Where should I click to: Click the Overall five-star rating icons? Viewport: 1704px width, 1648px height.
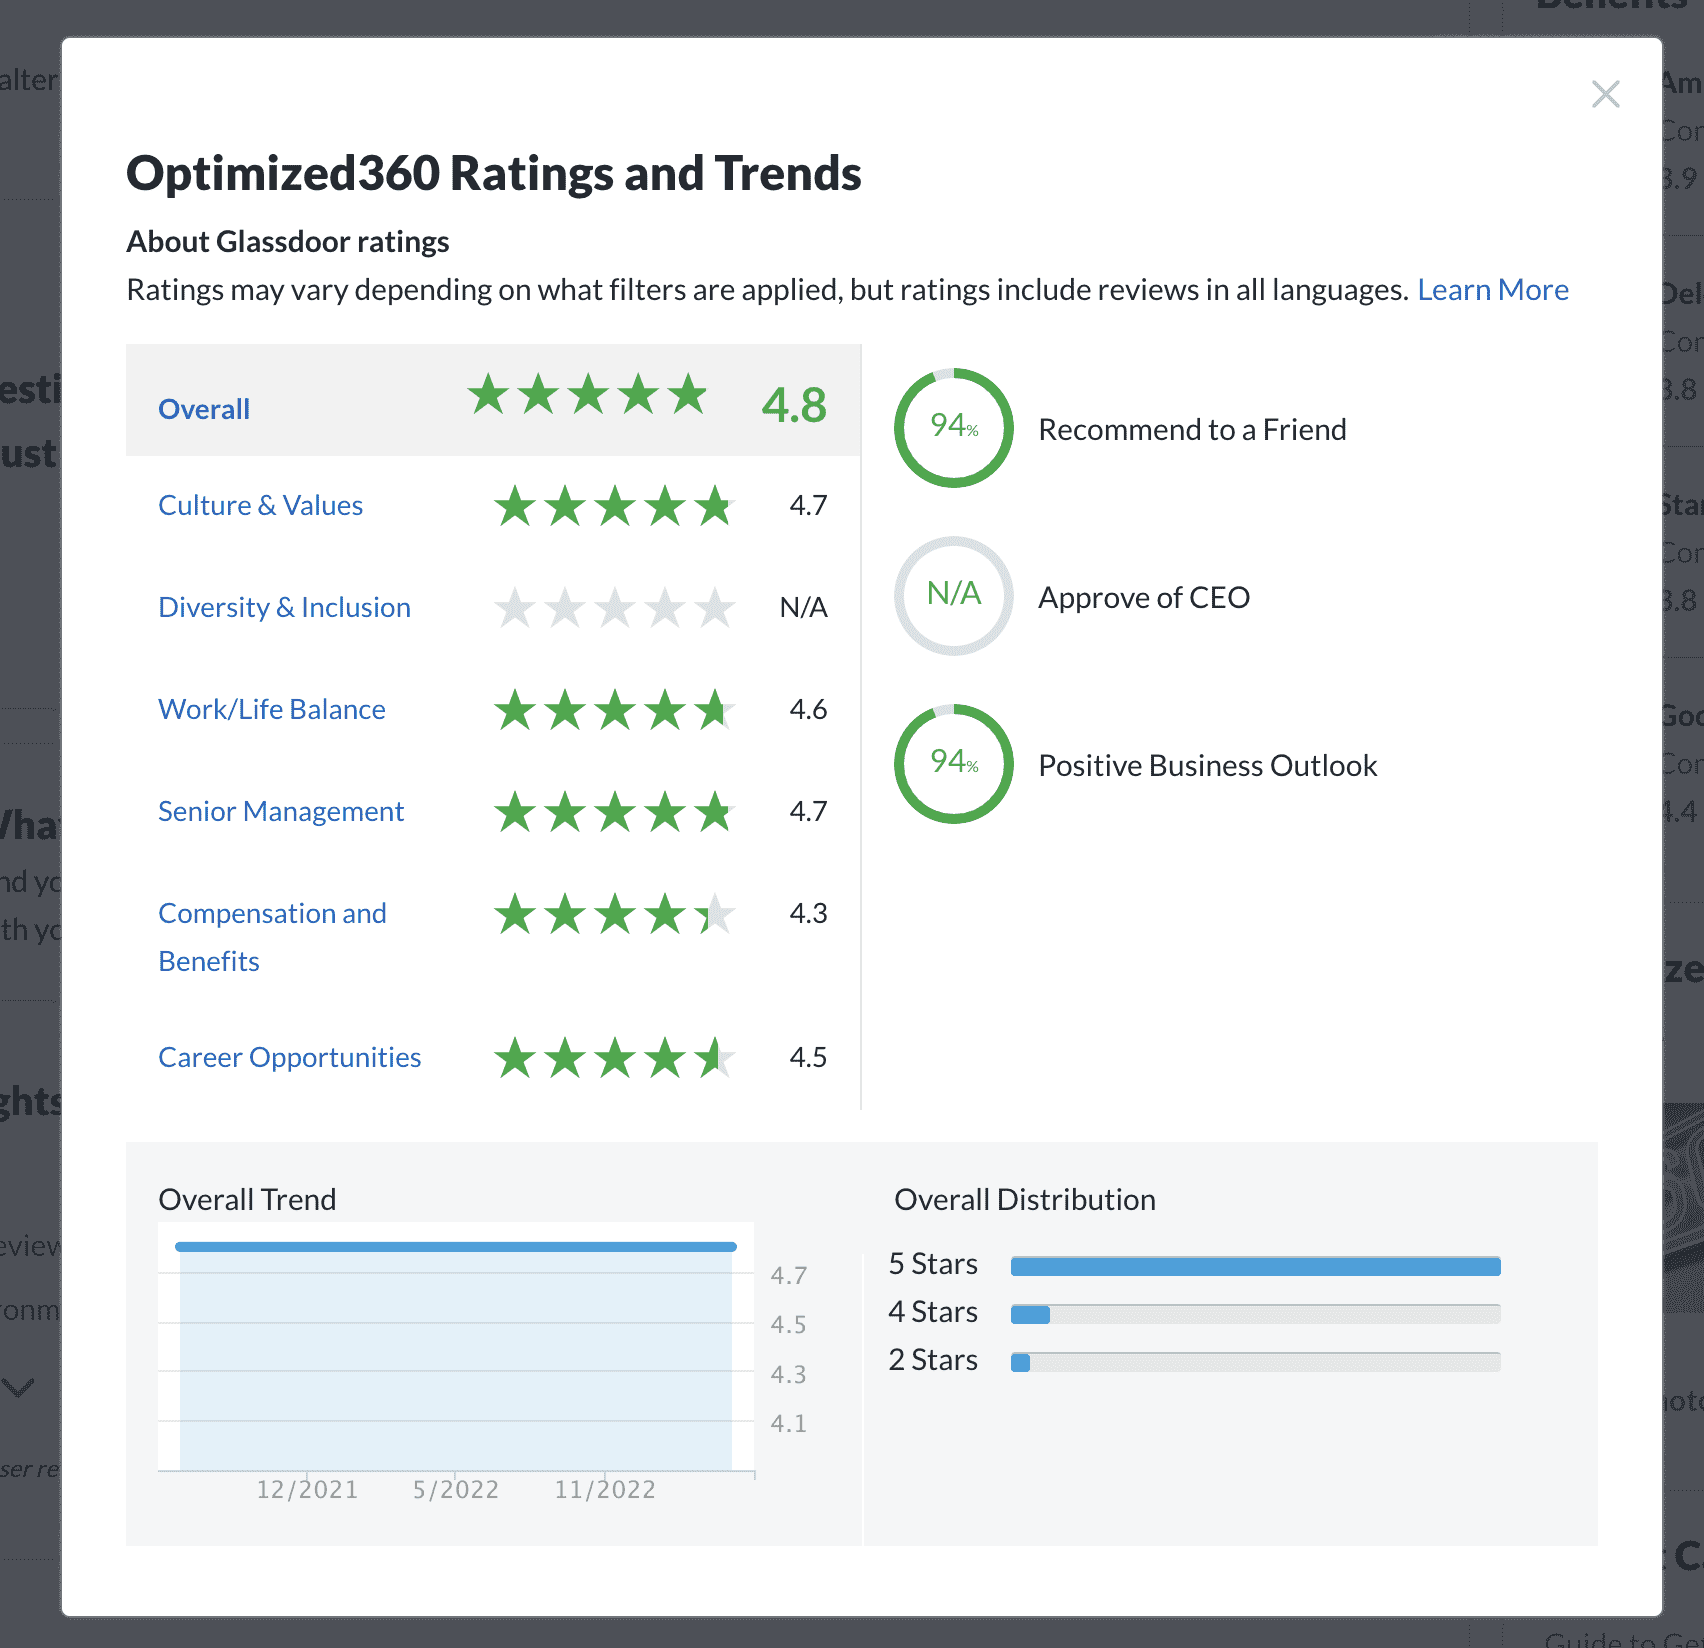coord(588,395)
